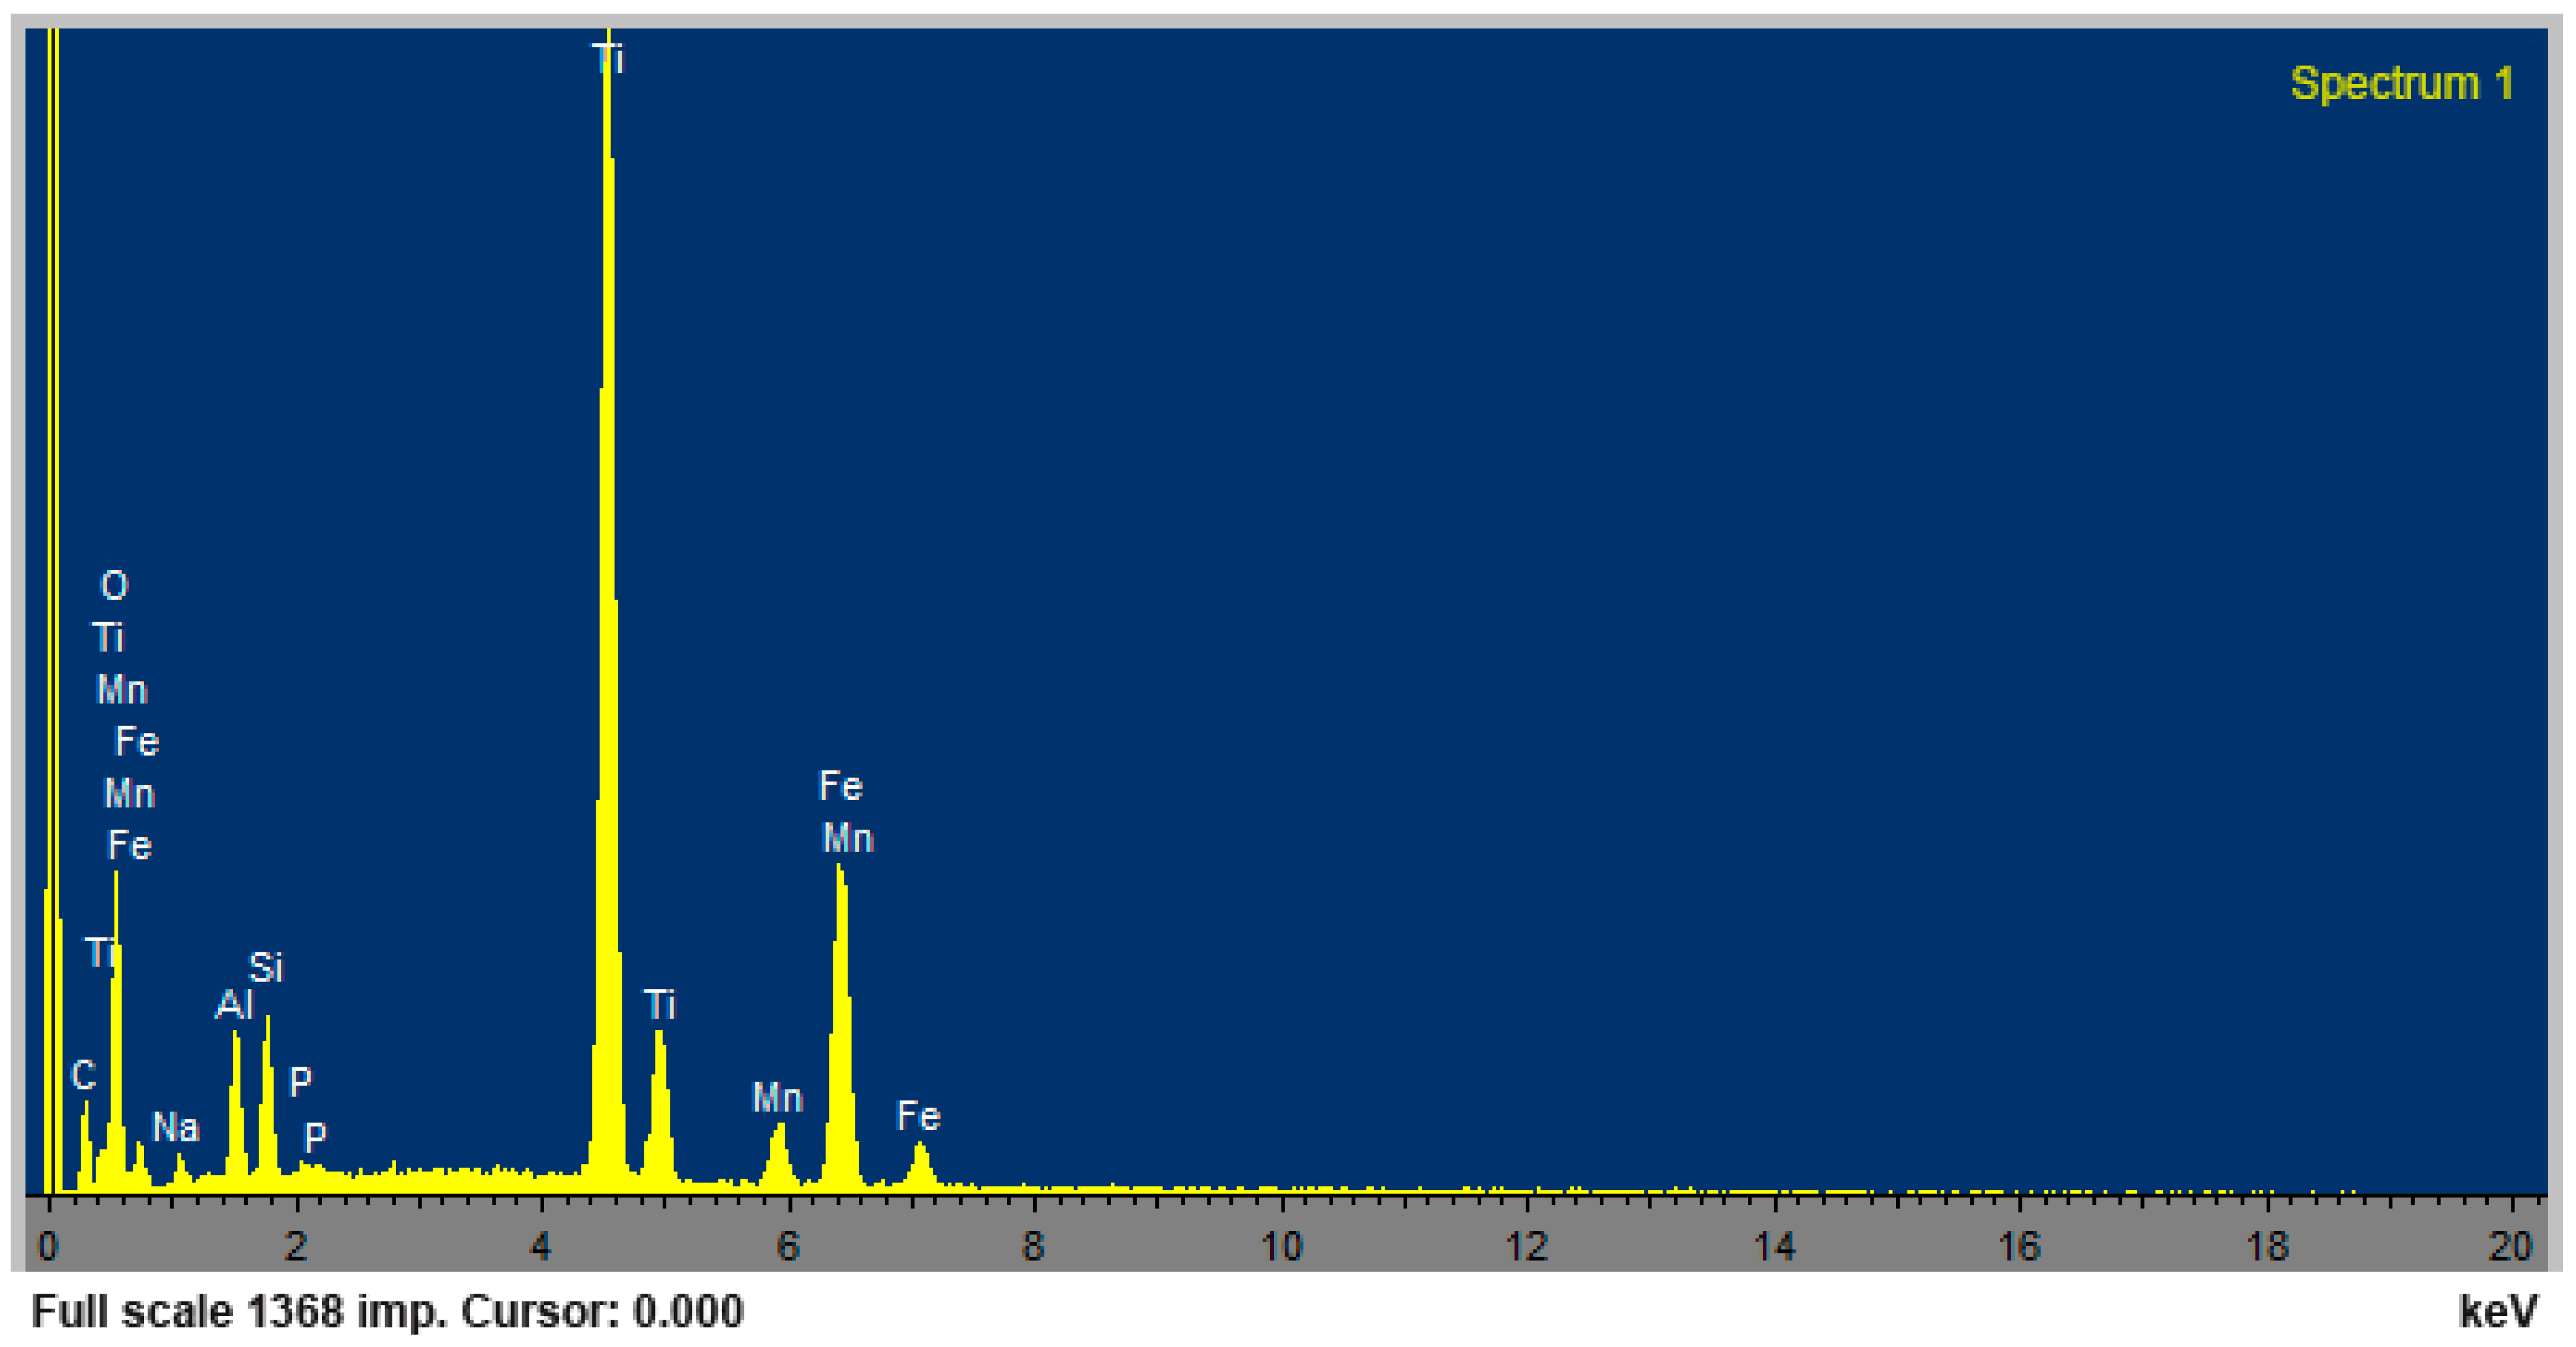Image resolution: width=2576 pixels, height=1347 pixels.
Task: Click the C peak label
Action: (84, 1075)
